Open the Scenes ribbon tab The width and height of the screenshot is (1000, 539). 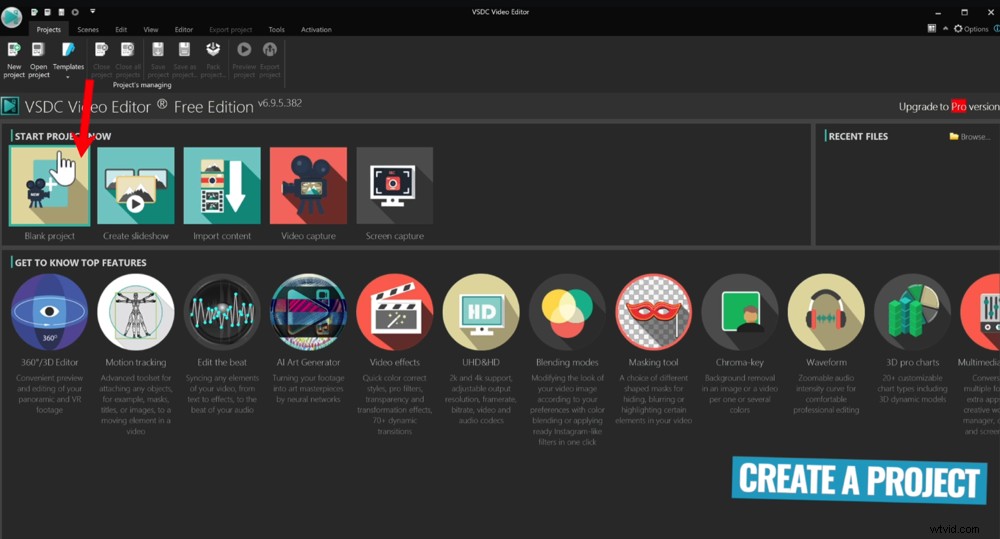point(88,29)
